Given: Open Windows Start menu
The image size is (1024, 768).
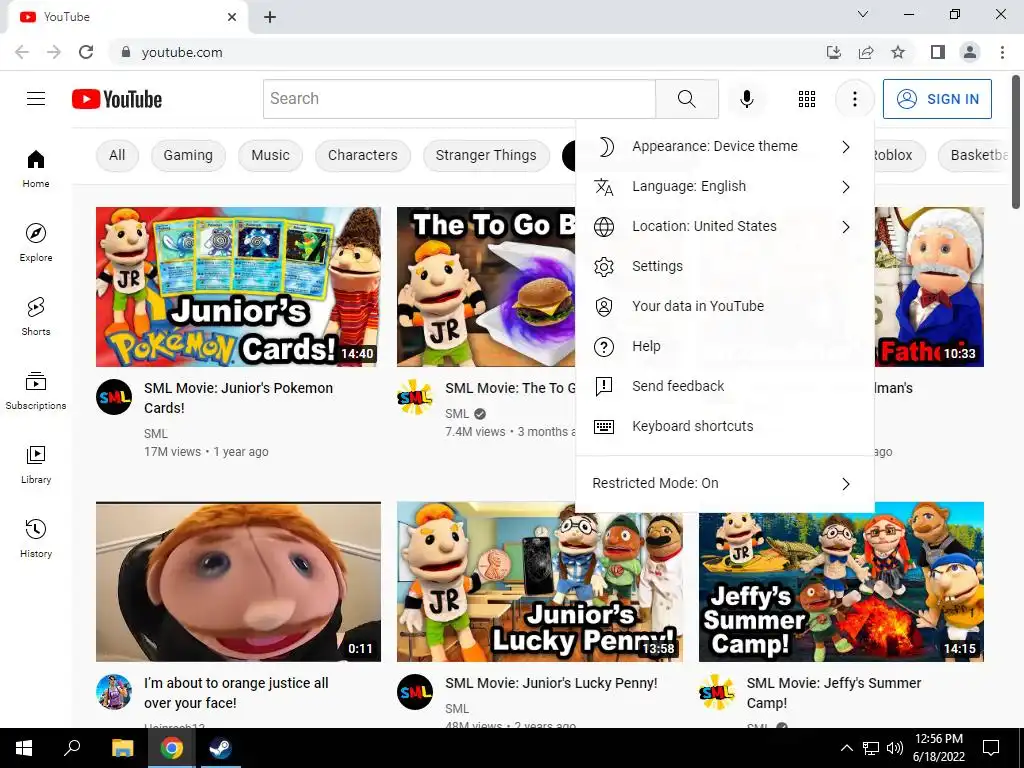Looking at the screenshot, I should [24, 748].
